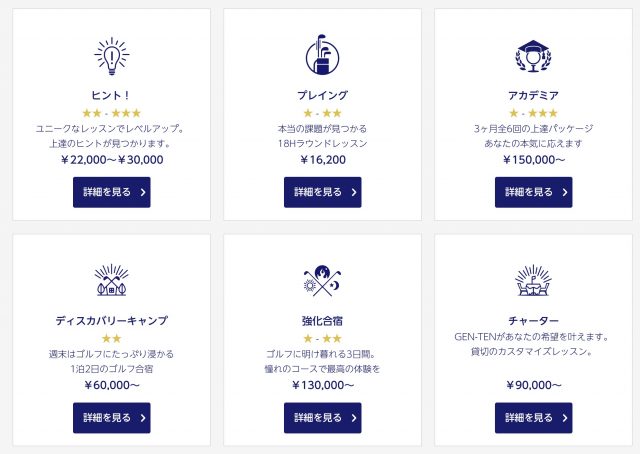Click the light bulb icon for ヒント！
Screen dimensions: 640x454
111,56
